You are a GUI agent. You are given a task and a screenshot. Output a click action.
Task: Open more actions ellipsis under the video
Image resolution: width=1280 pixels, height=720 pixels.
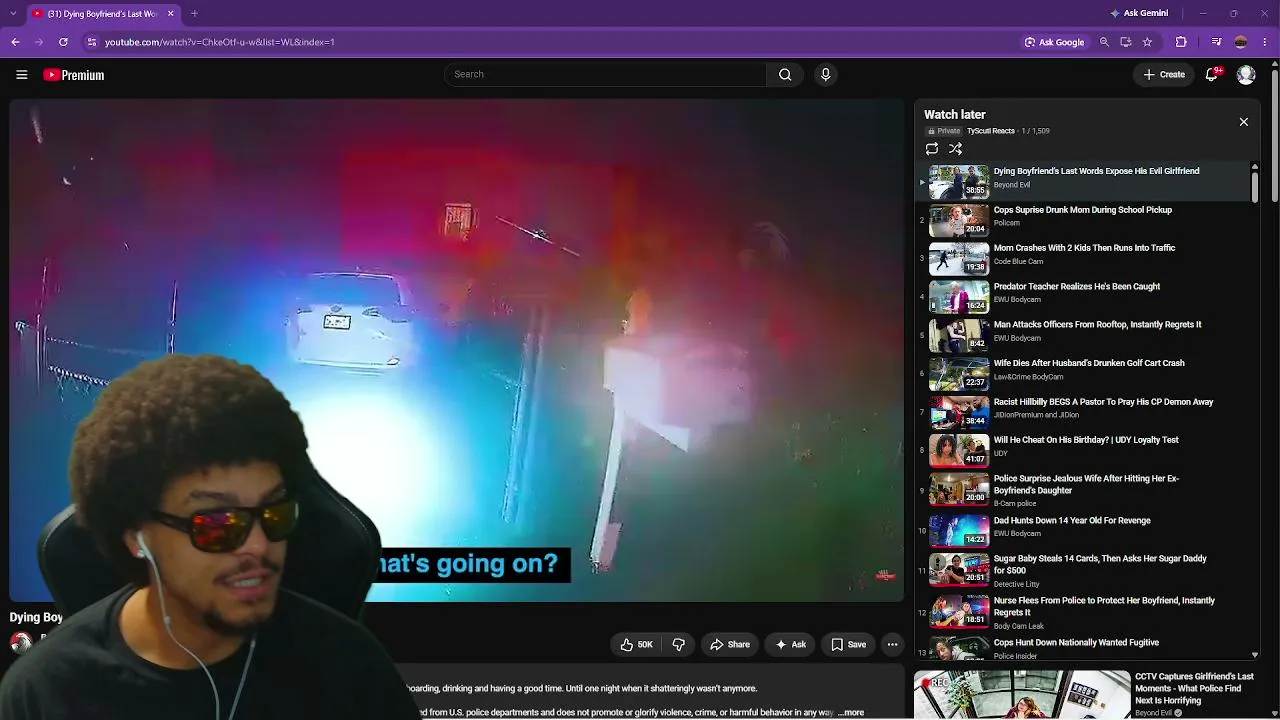893,645
